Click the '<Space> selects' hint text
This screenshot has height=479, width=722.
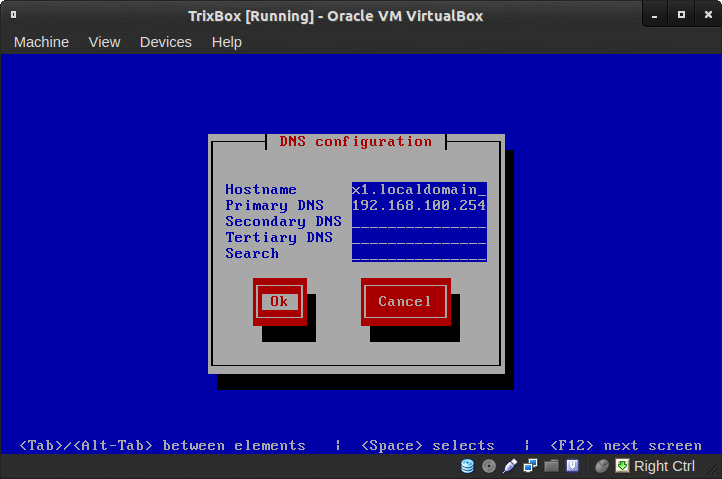[428, 445]
